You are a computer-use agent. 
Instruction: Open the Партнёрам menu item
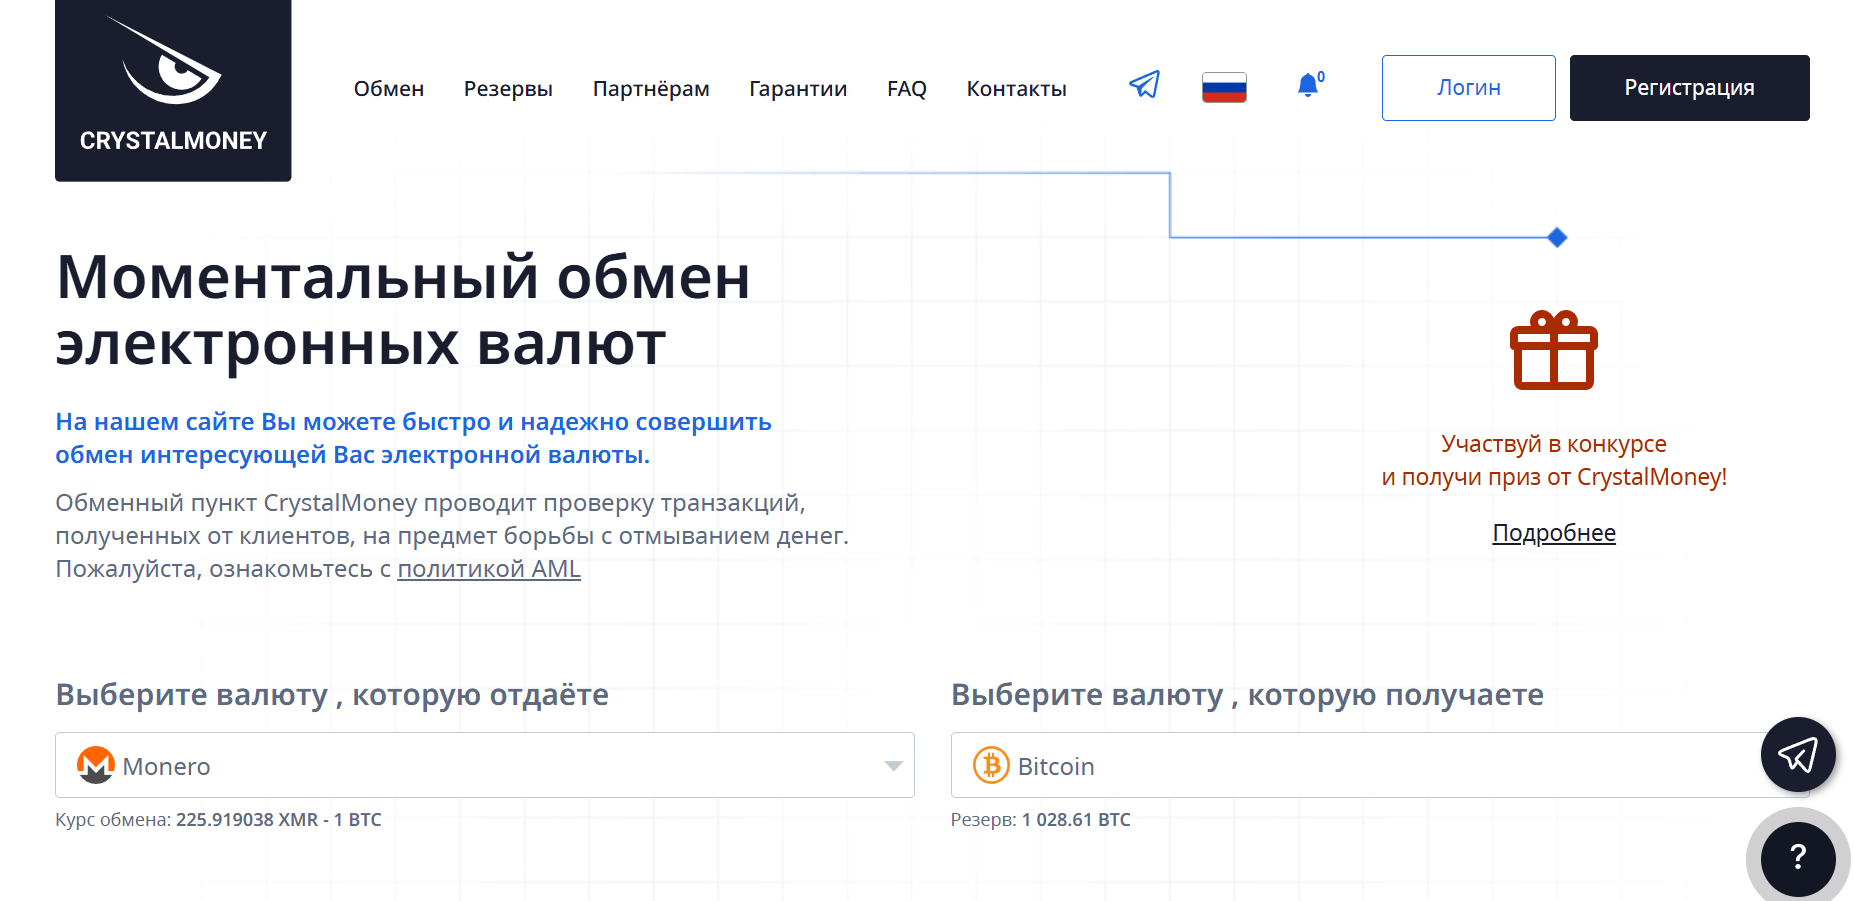(651, 89)
